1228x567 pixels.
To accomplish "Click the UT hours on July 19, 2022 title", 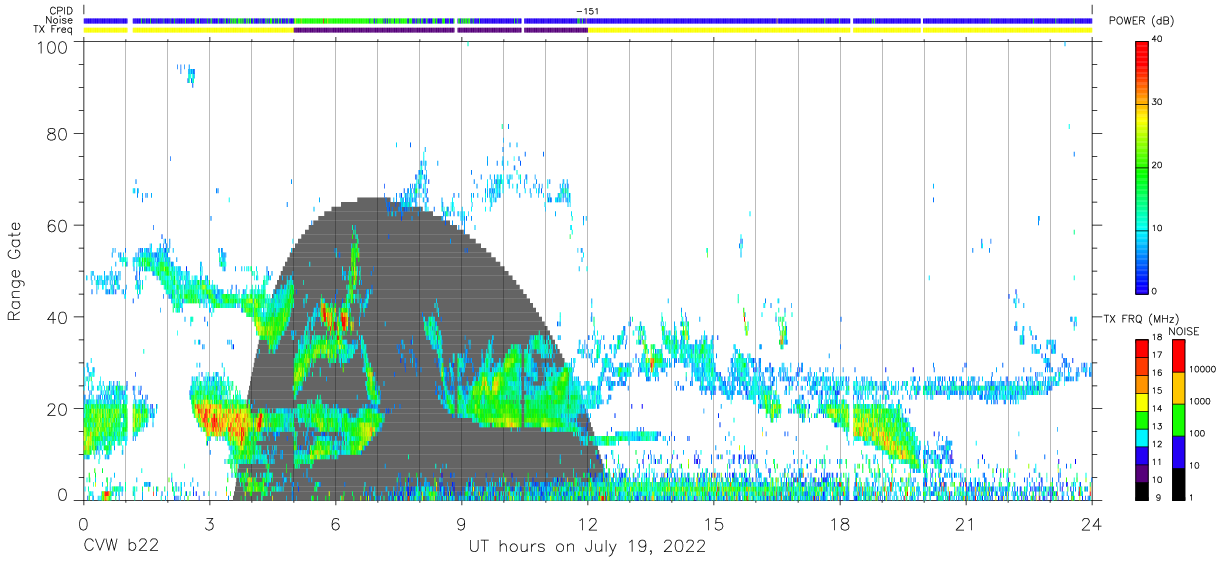I will pyautogui.click(x=588, y=548).
